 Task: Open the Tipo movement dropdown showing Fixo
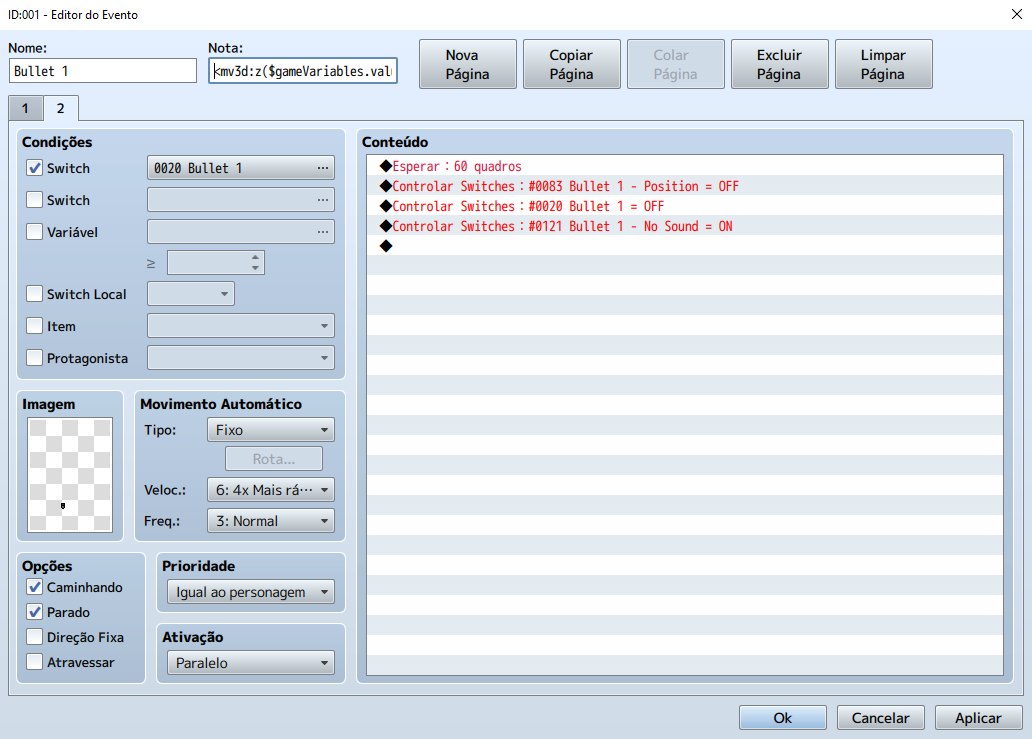point(271,430)
